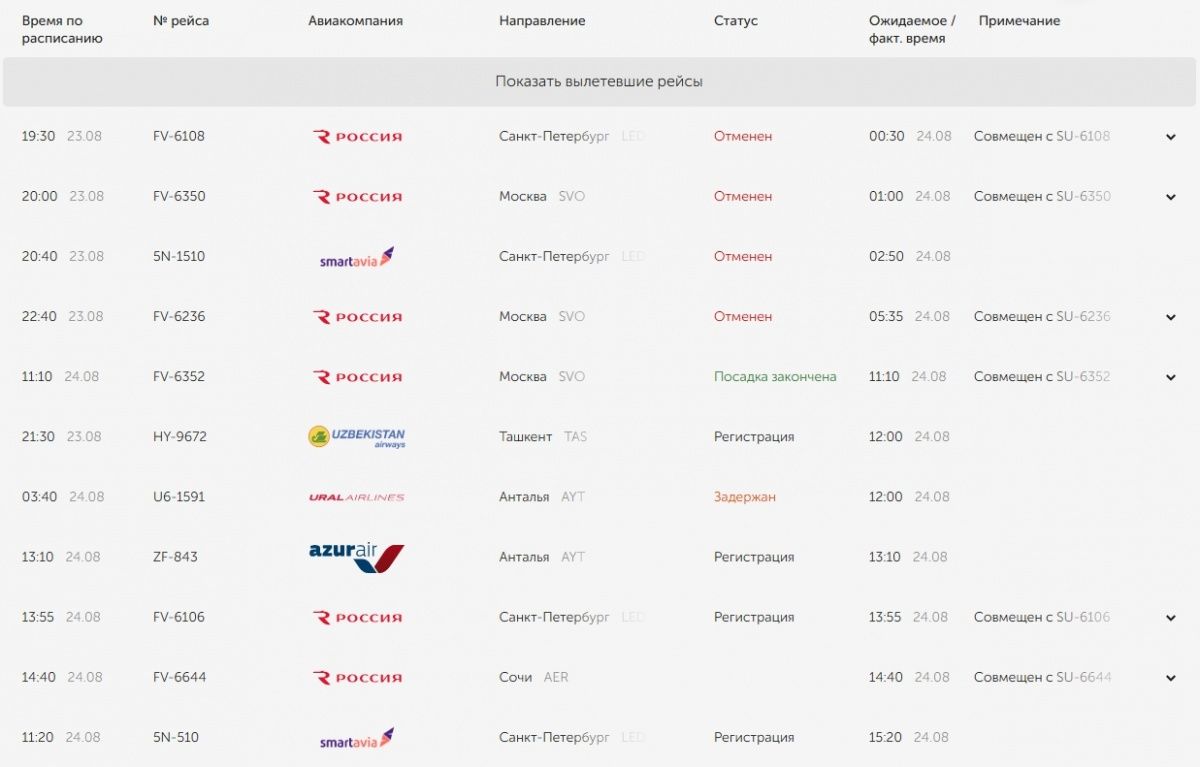Click the Rossiya logo for flight FV-6108
This screenshot has width=1200, height=767.
358,137
